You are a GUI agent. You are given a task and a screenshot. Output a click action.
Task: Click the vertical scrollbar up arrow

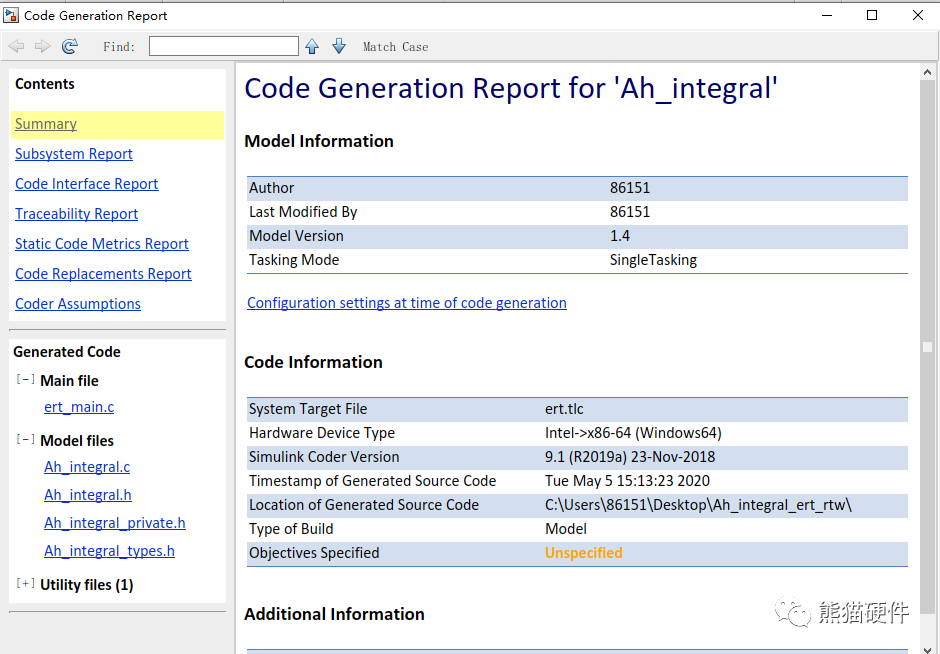(927, 73)
